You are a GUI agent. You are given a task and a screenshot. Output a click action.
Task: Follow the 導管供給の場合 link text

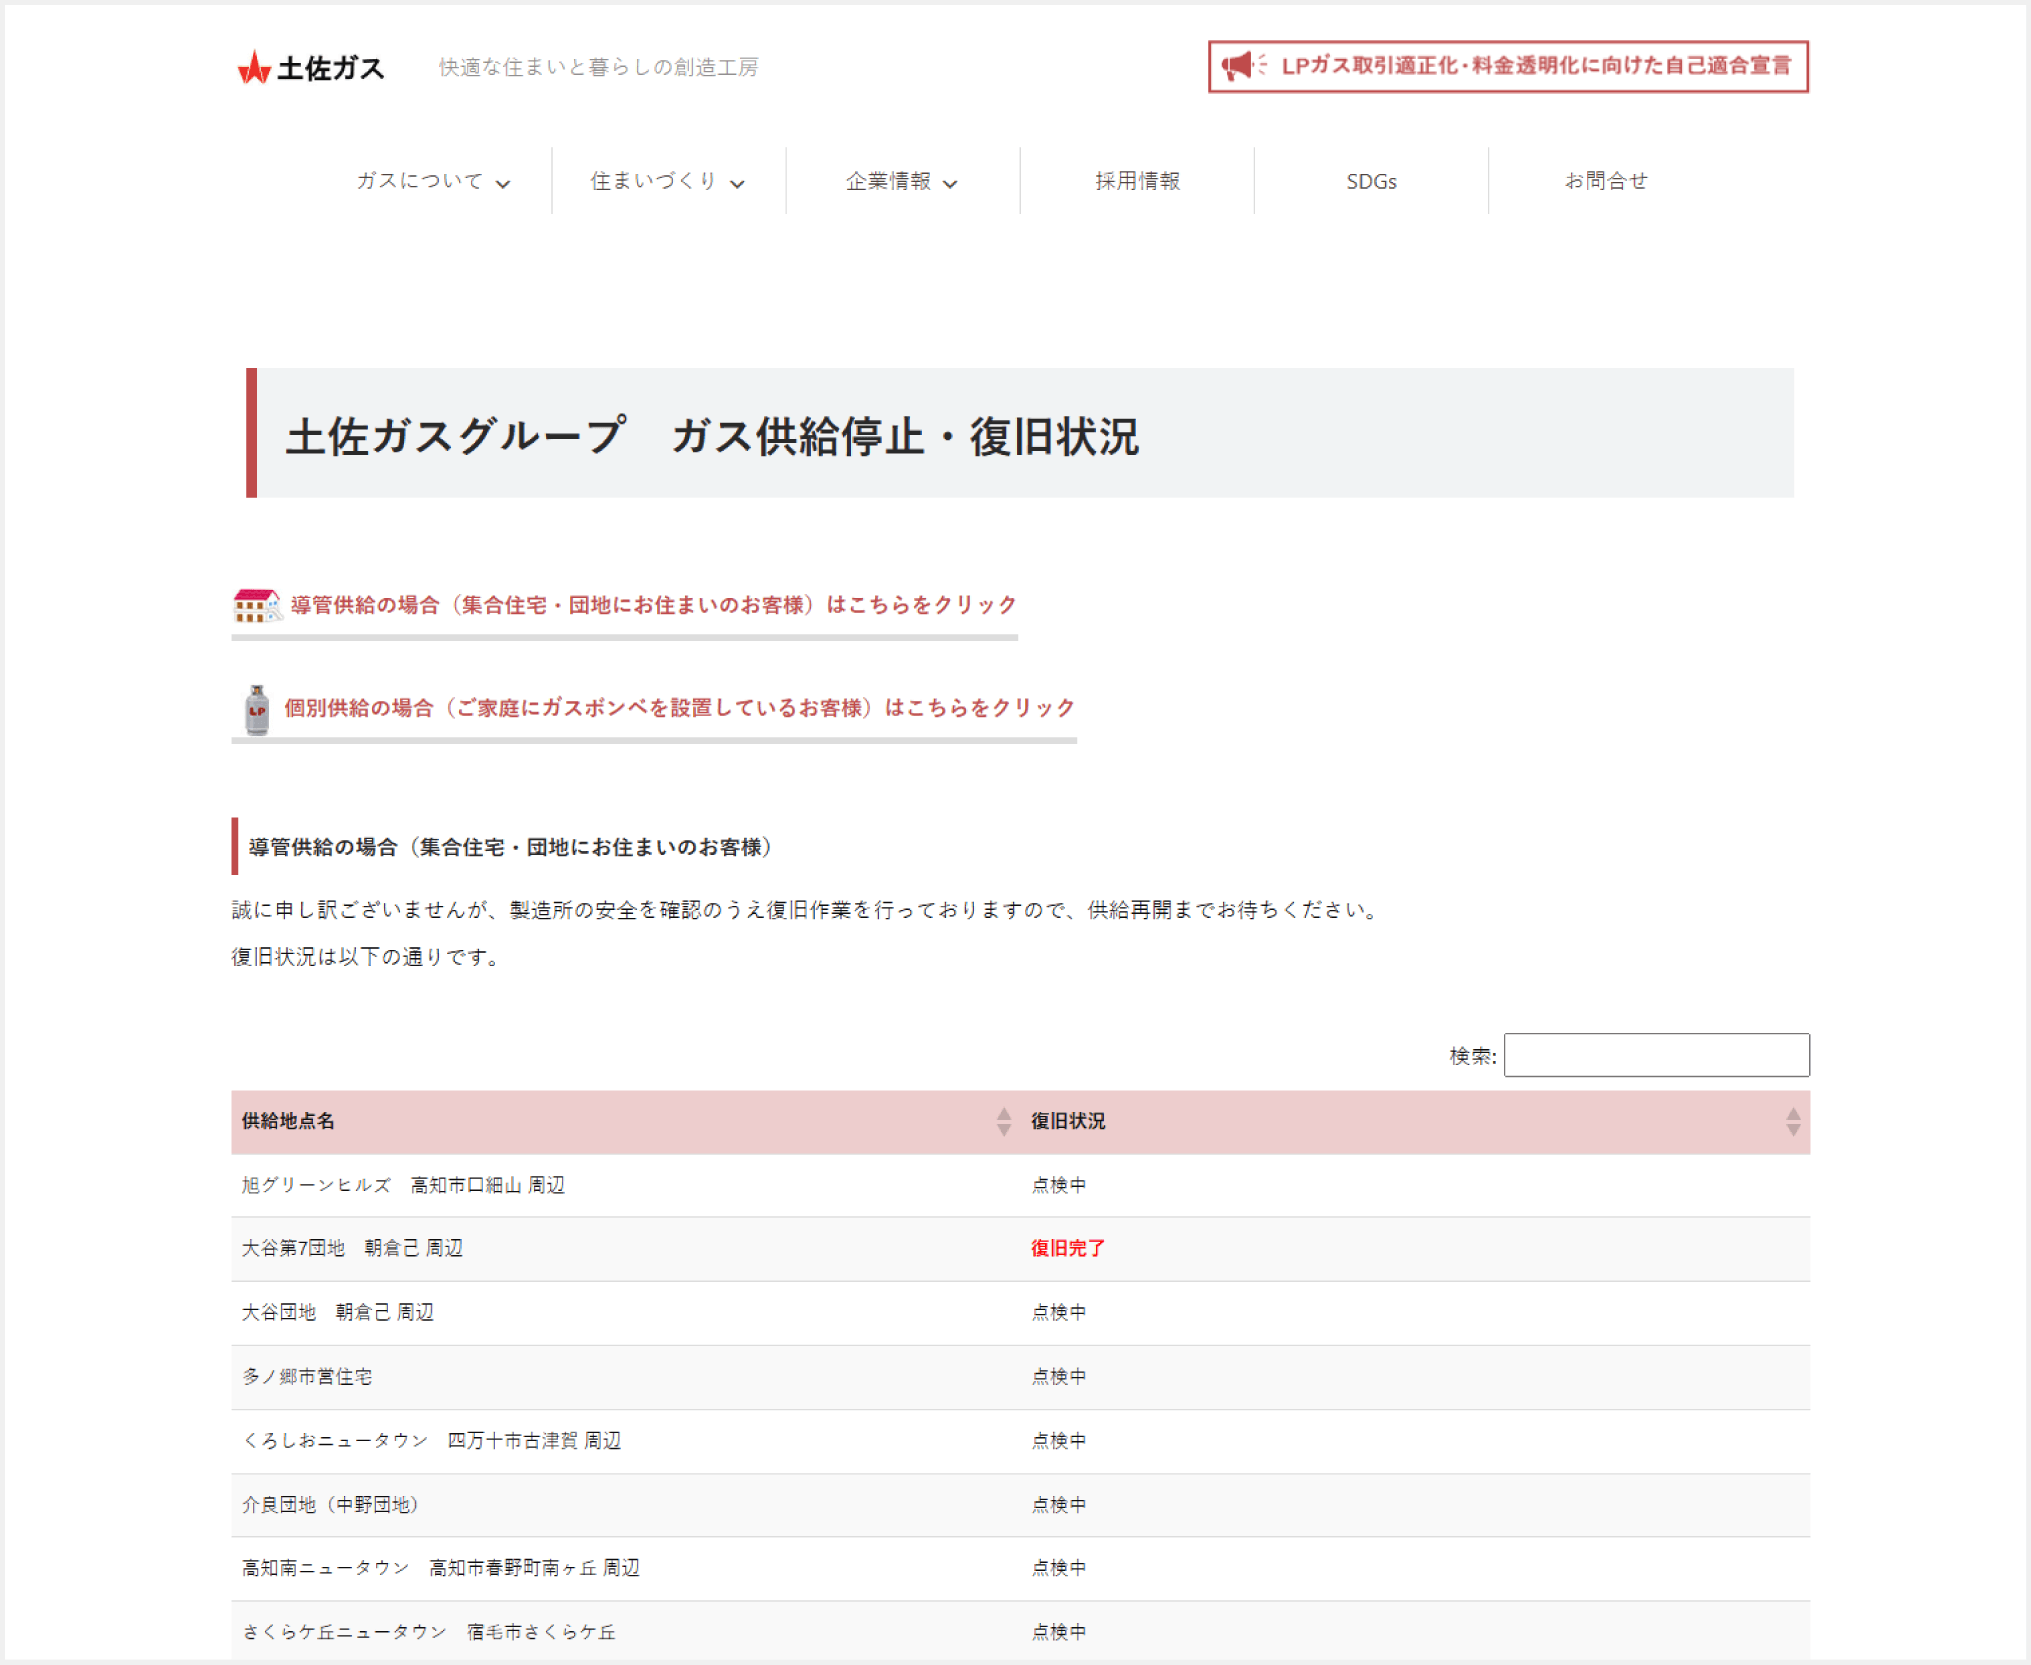653,605
